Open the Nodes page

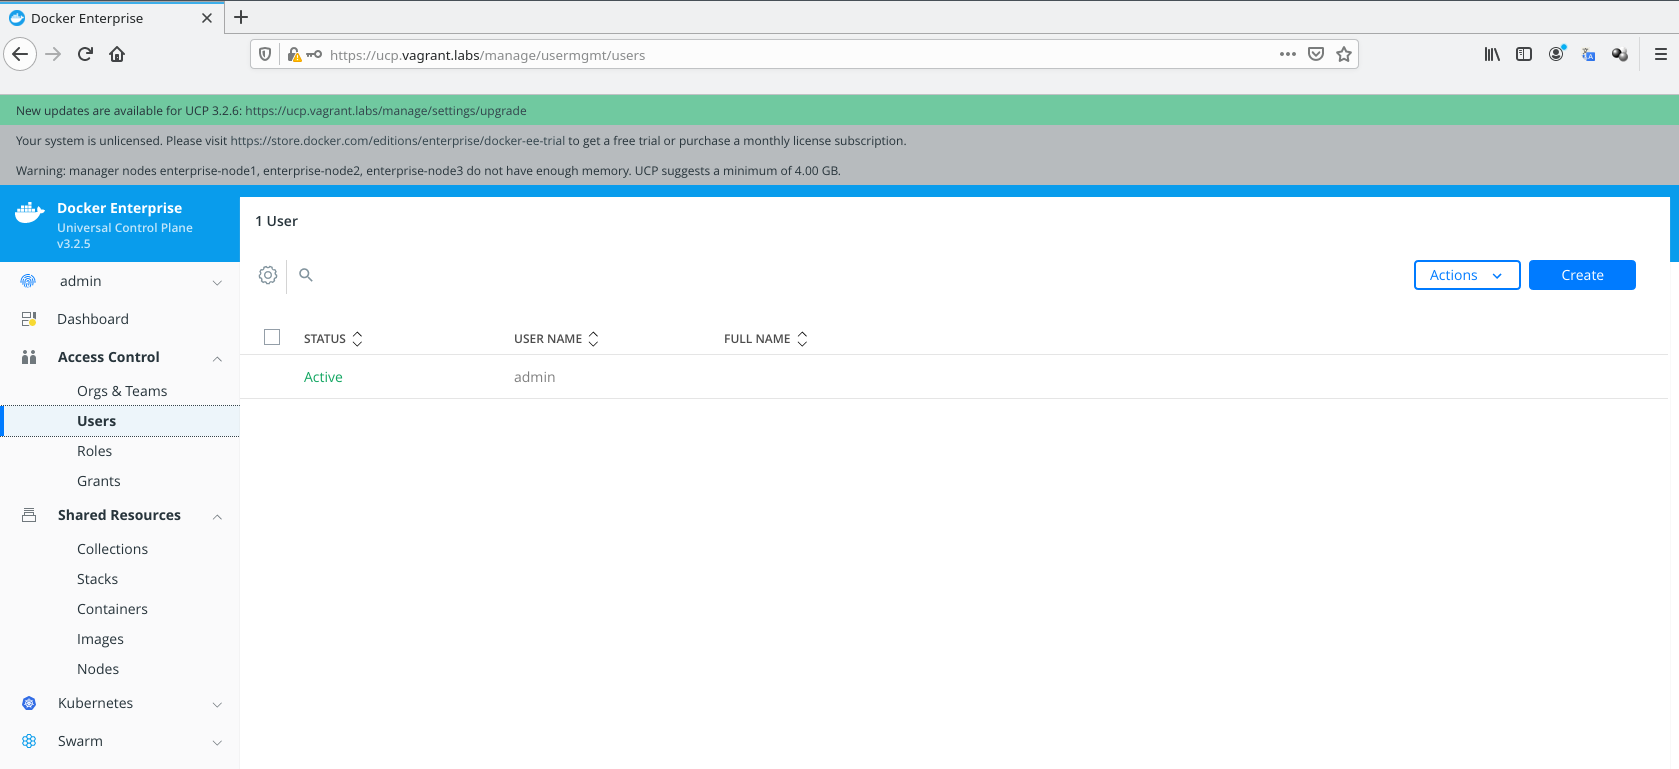pos(98,669)
